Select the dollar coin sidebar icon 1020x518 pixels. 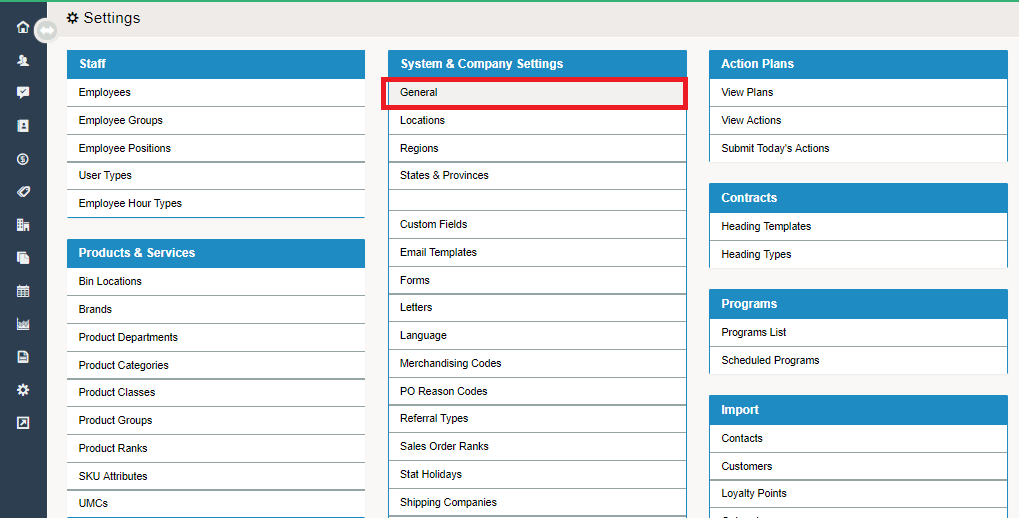point(23,159)
